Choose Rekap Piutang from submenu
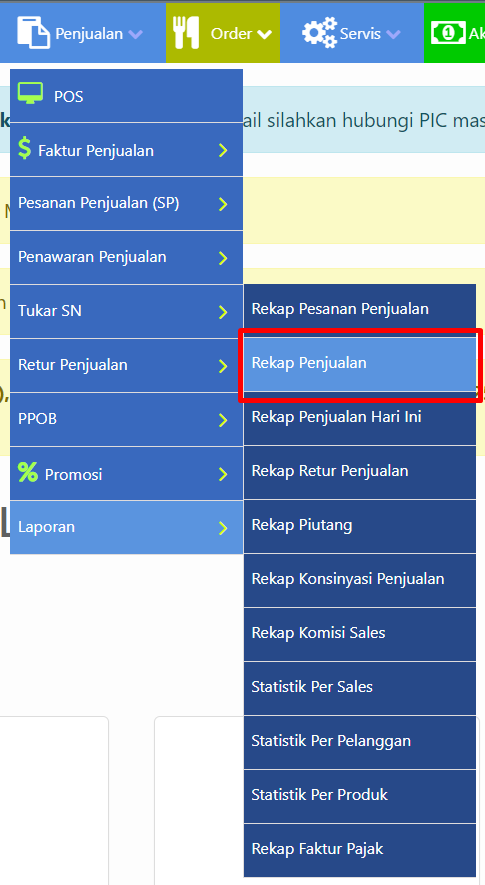 tap(360, 526)
